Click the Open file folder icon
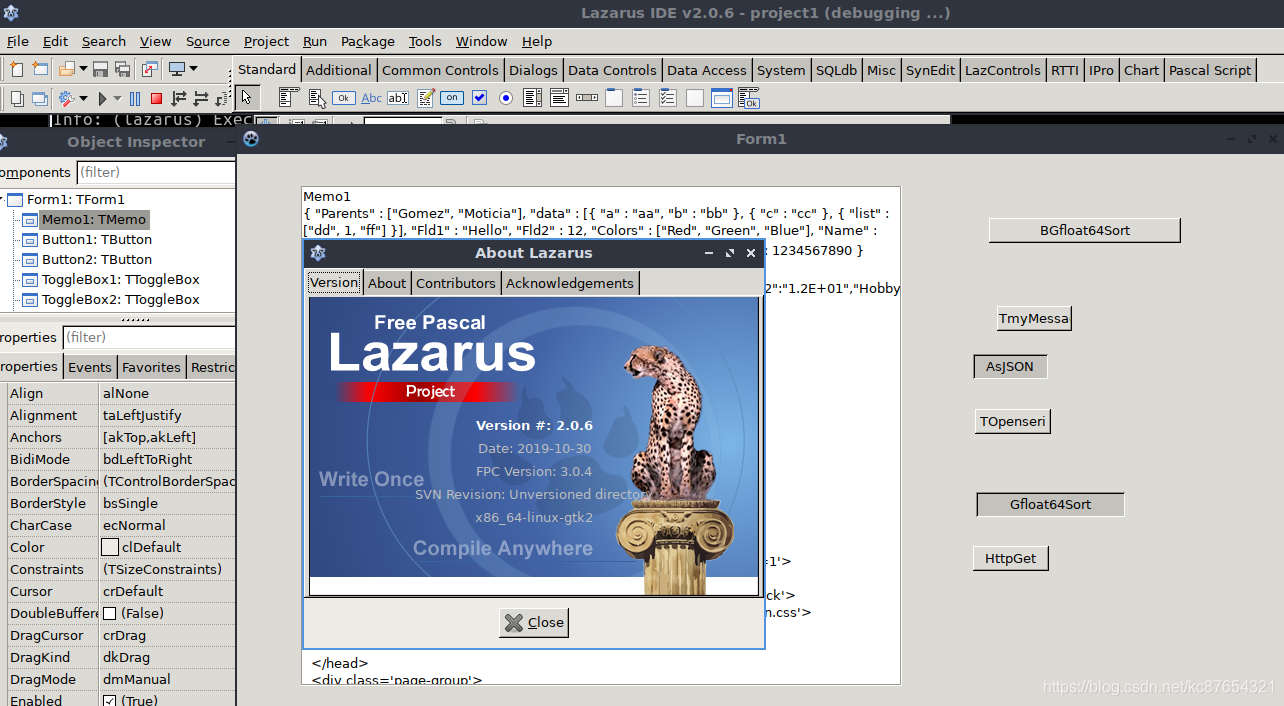The width and height of the screenshot is (1284, 706). coord(67,69)
